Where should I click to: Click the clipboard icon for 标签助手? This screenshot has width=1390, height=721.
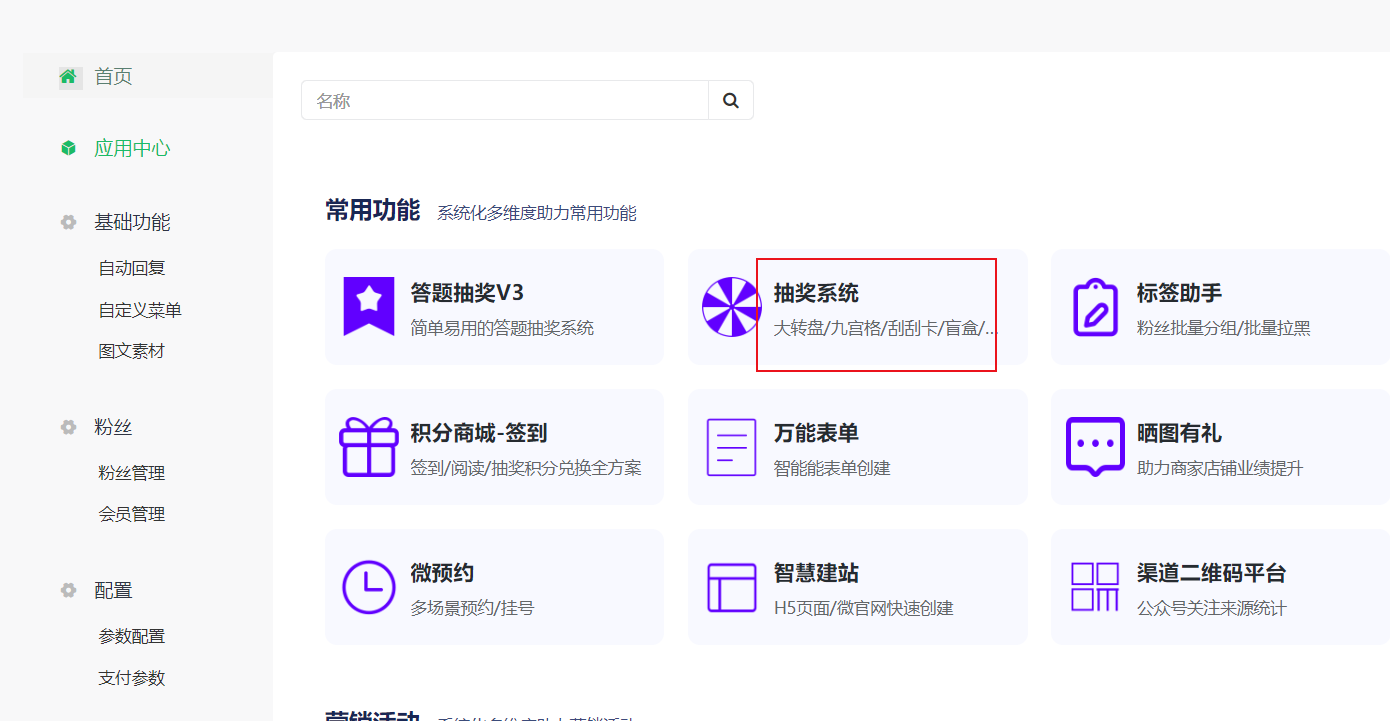[1094, 306]
